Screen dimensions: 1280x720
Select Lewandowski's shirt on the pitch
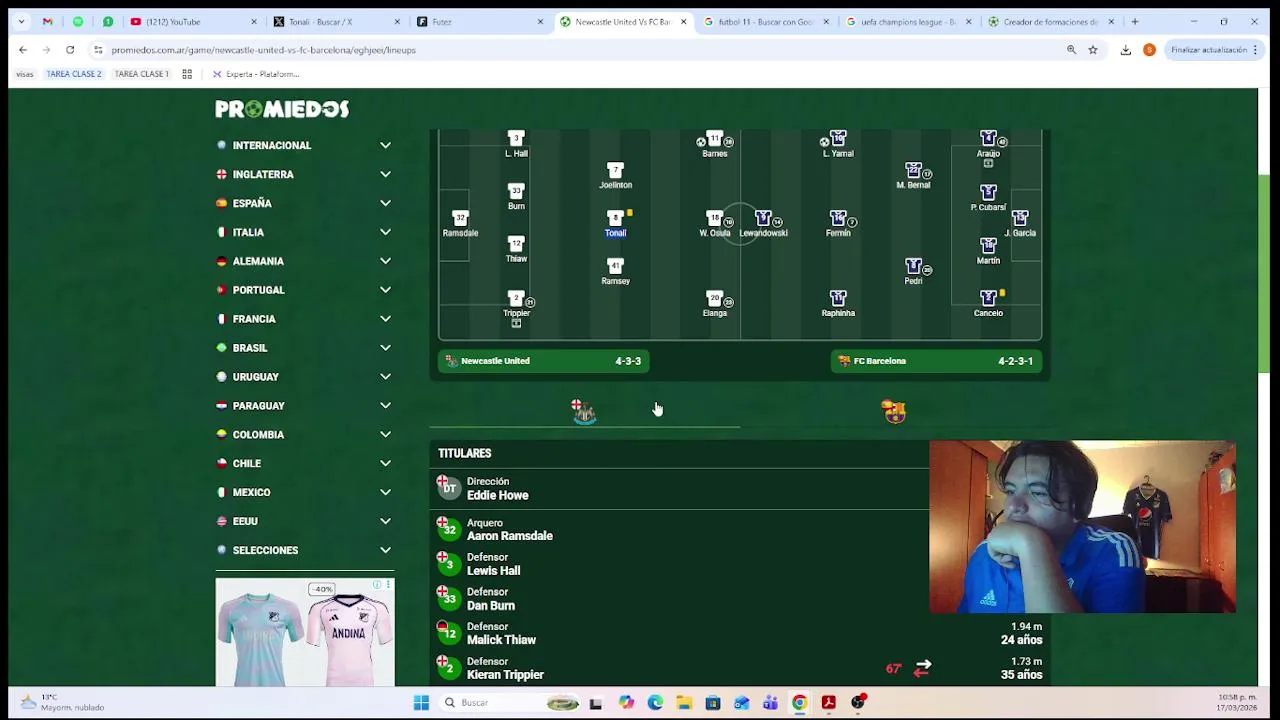(763, 218)
